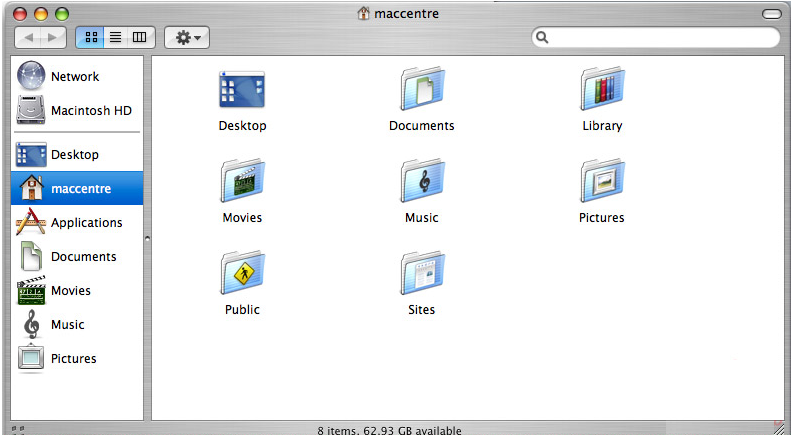The image size is (793, 438).
Task: Click the search field
Action: coord(655,37)
